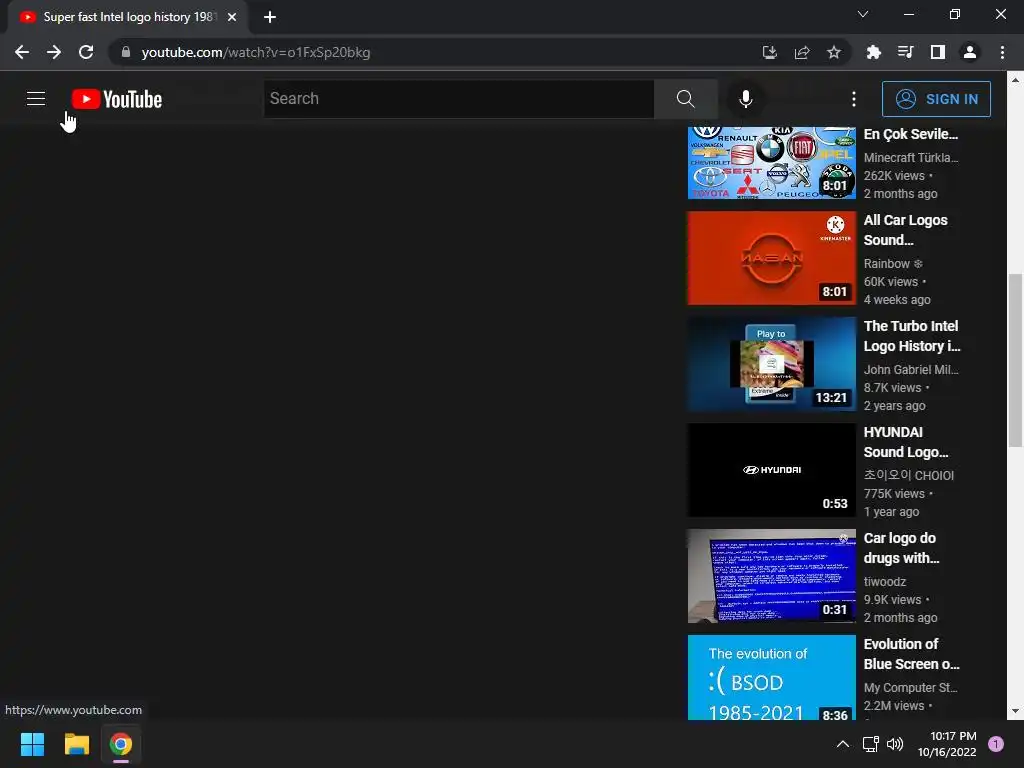
Task: Open blue screen Car logo thumbnail
Action: coord(771,576)
